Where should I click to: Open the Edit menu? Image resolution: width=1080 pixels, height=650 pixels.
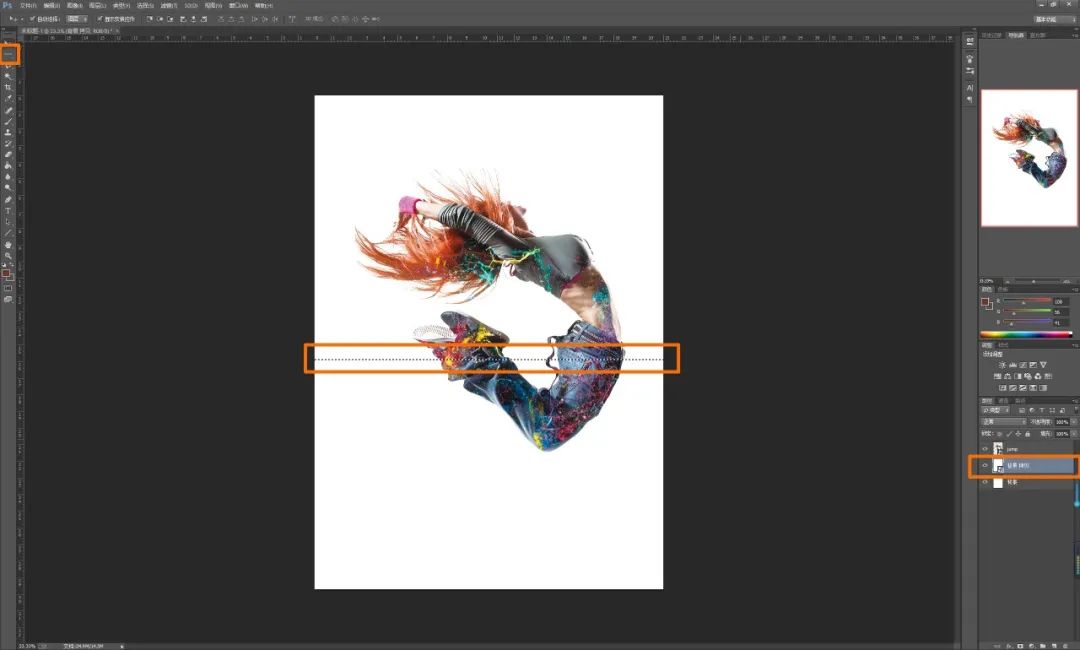tap(52, 6)
